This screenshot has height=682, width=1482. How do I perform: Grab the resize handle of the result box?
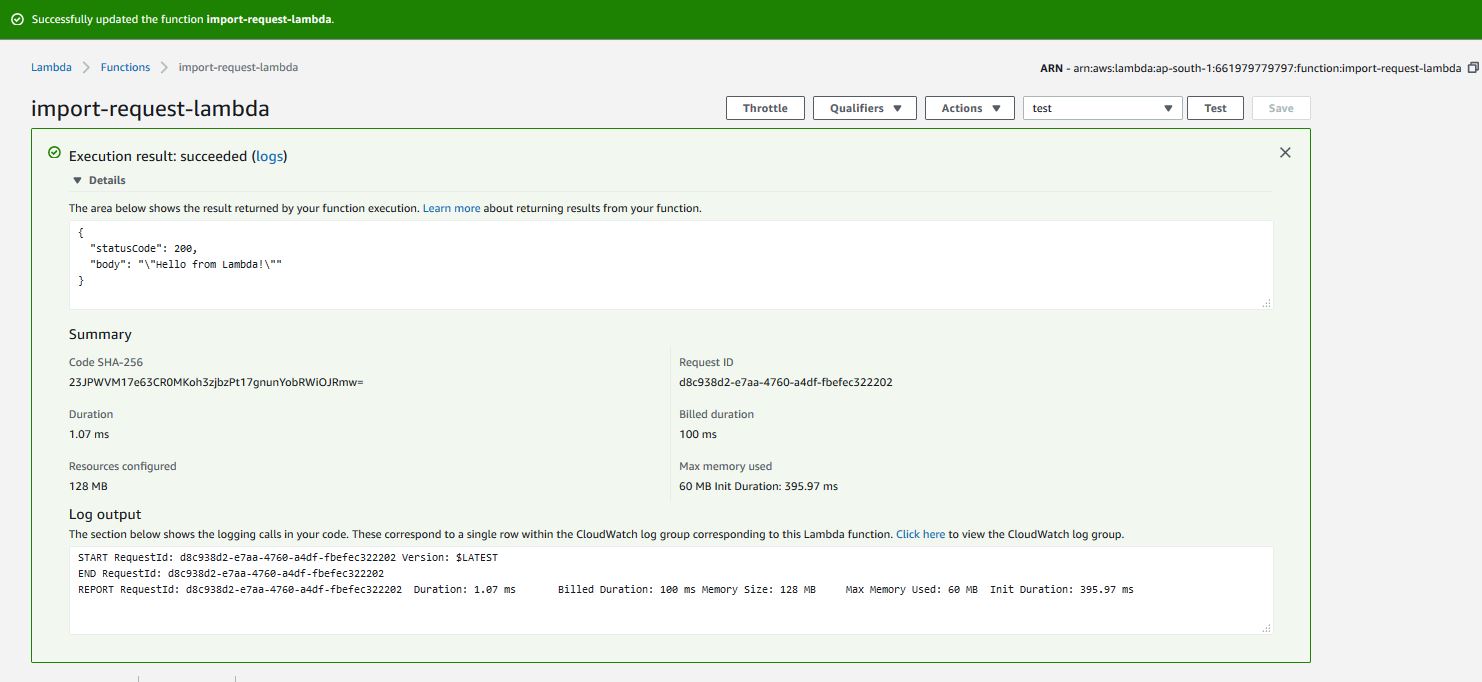[x=1267, y=303]
